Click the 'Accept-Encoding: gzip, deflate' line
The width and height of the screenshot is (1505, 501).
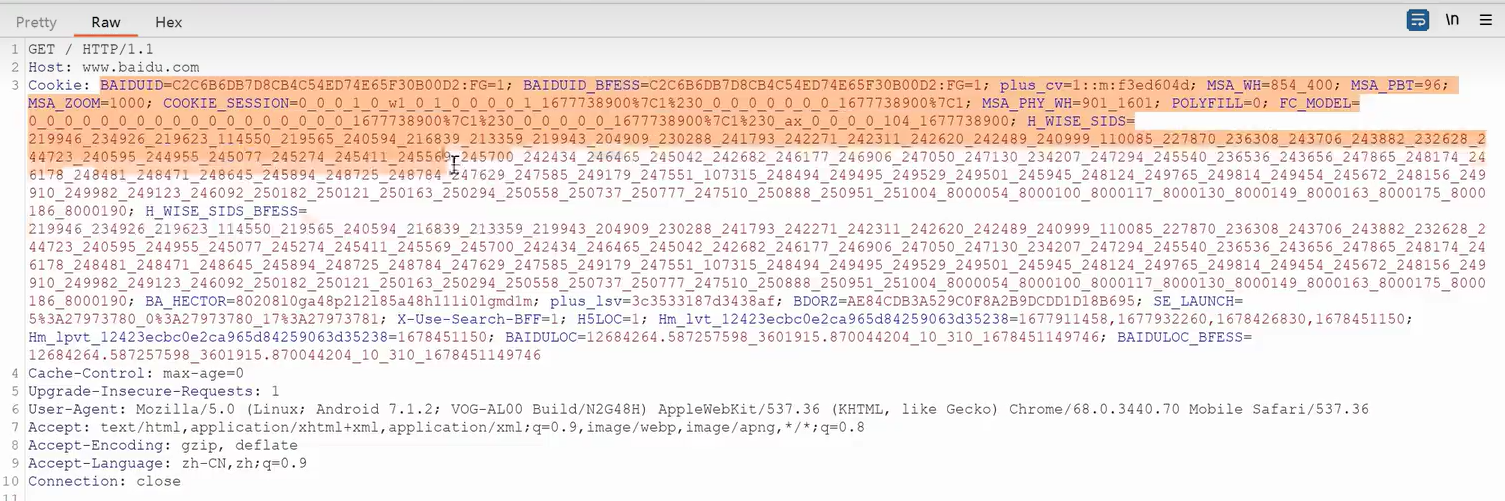pyautogui.click(x=163, y=445)
